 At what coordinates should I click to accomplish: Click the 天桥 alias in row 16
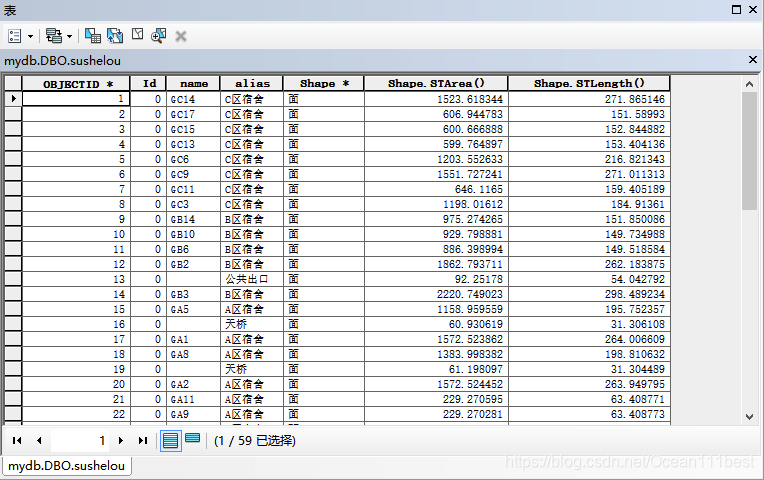tap(251, 325)
